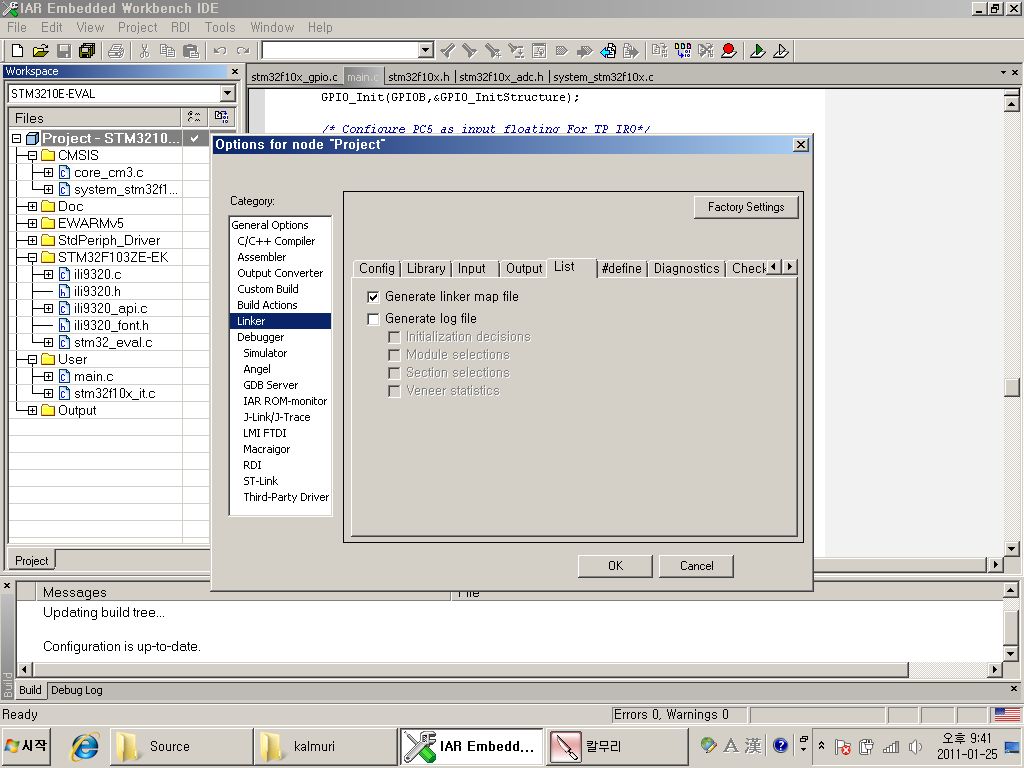Click the Toggle Breakpoint red icon

click(x=729, y=50)
